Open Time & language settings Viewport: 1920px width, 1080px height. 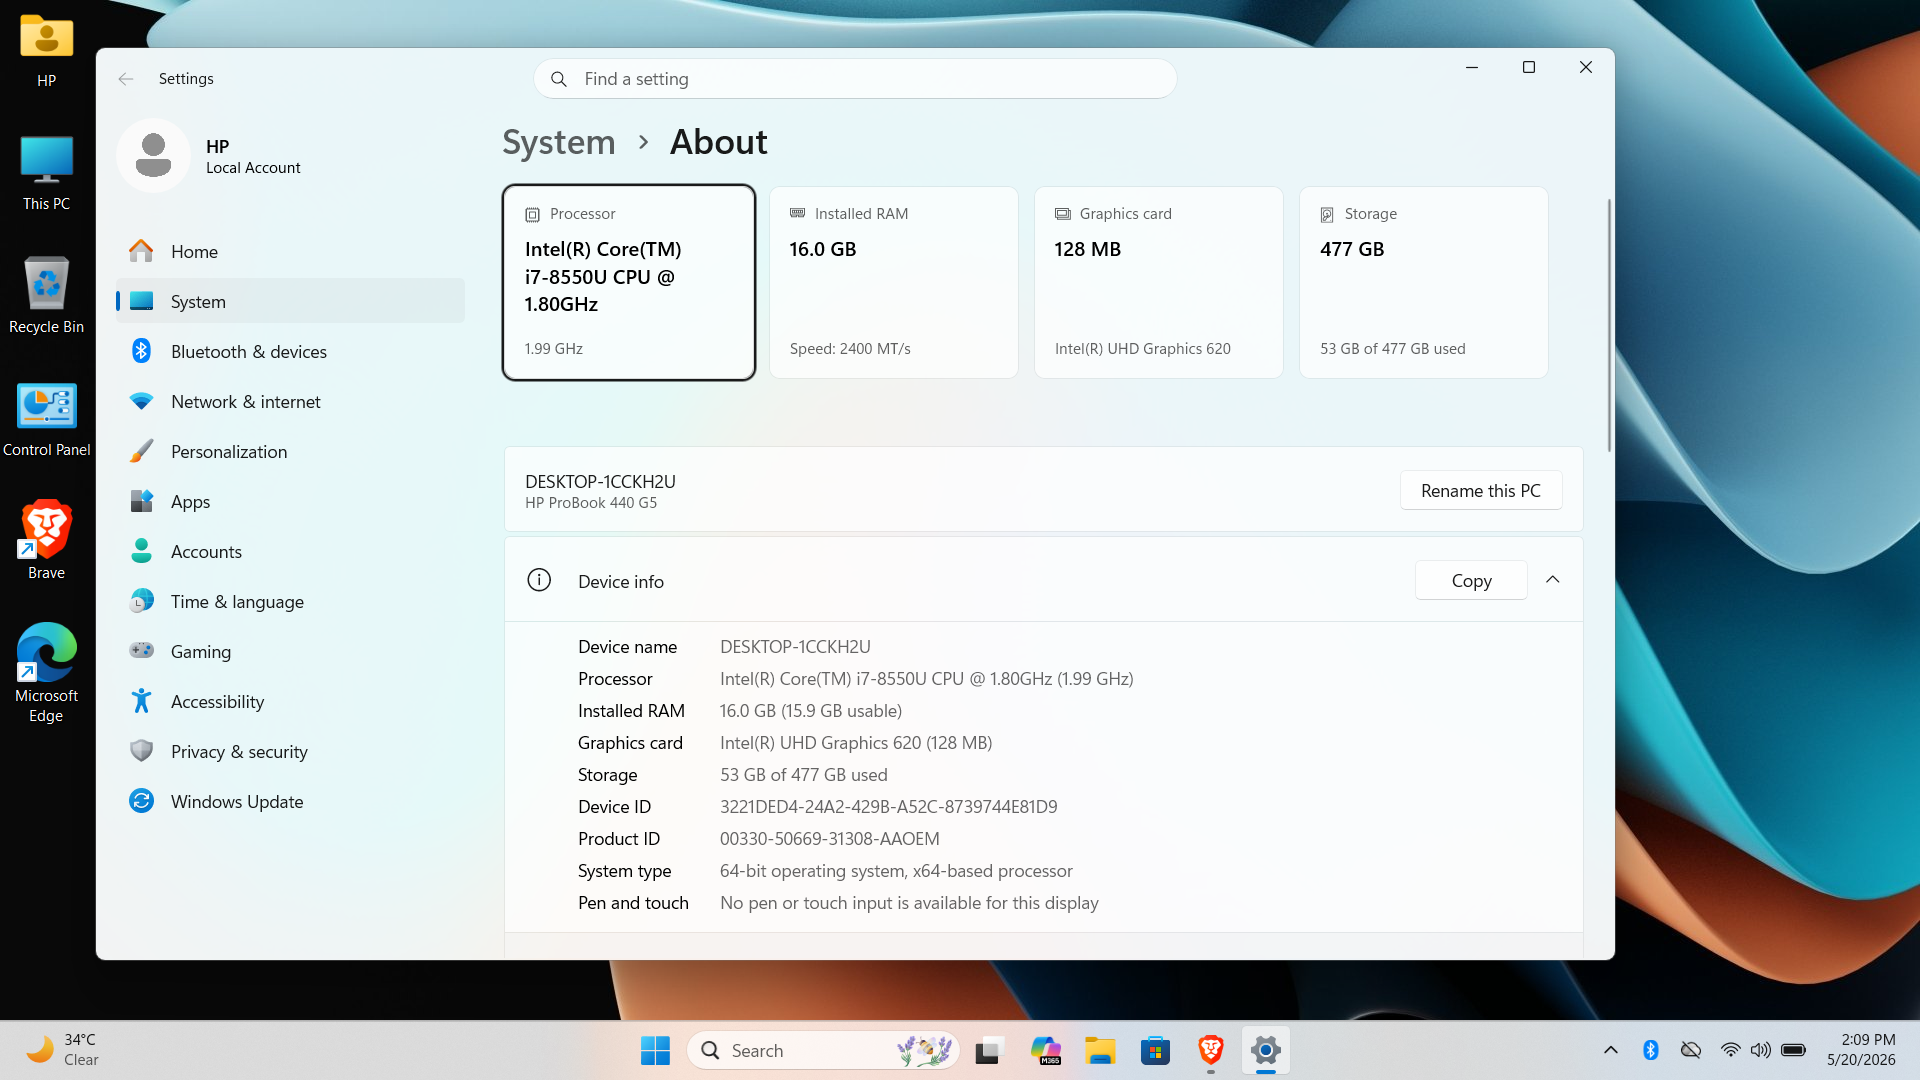coord(290,602)
